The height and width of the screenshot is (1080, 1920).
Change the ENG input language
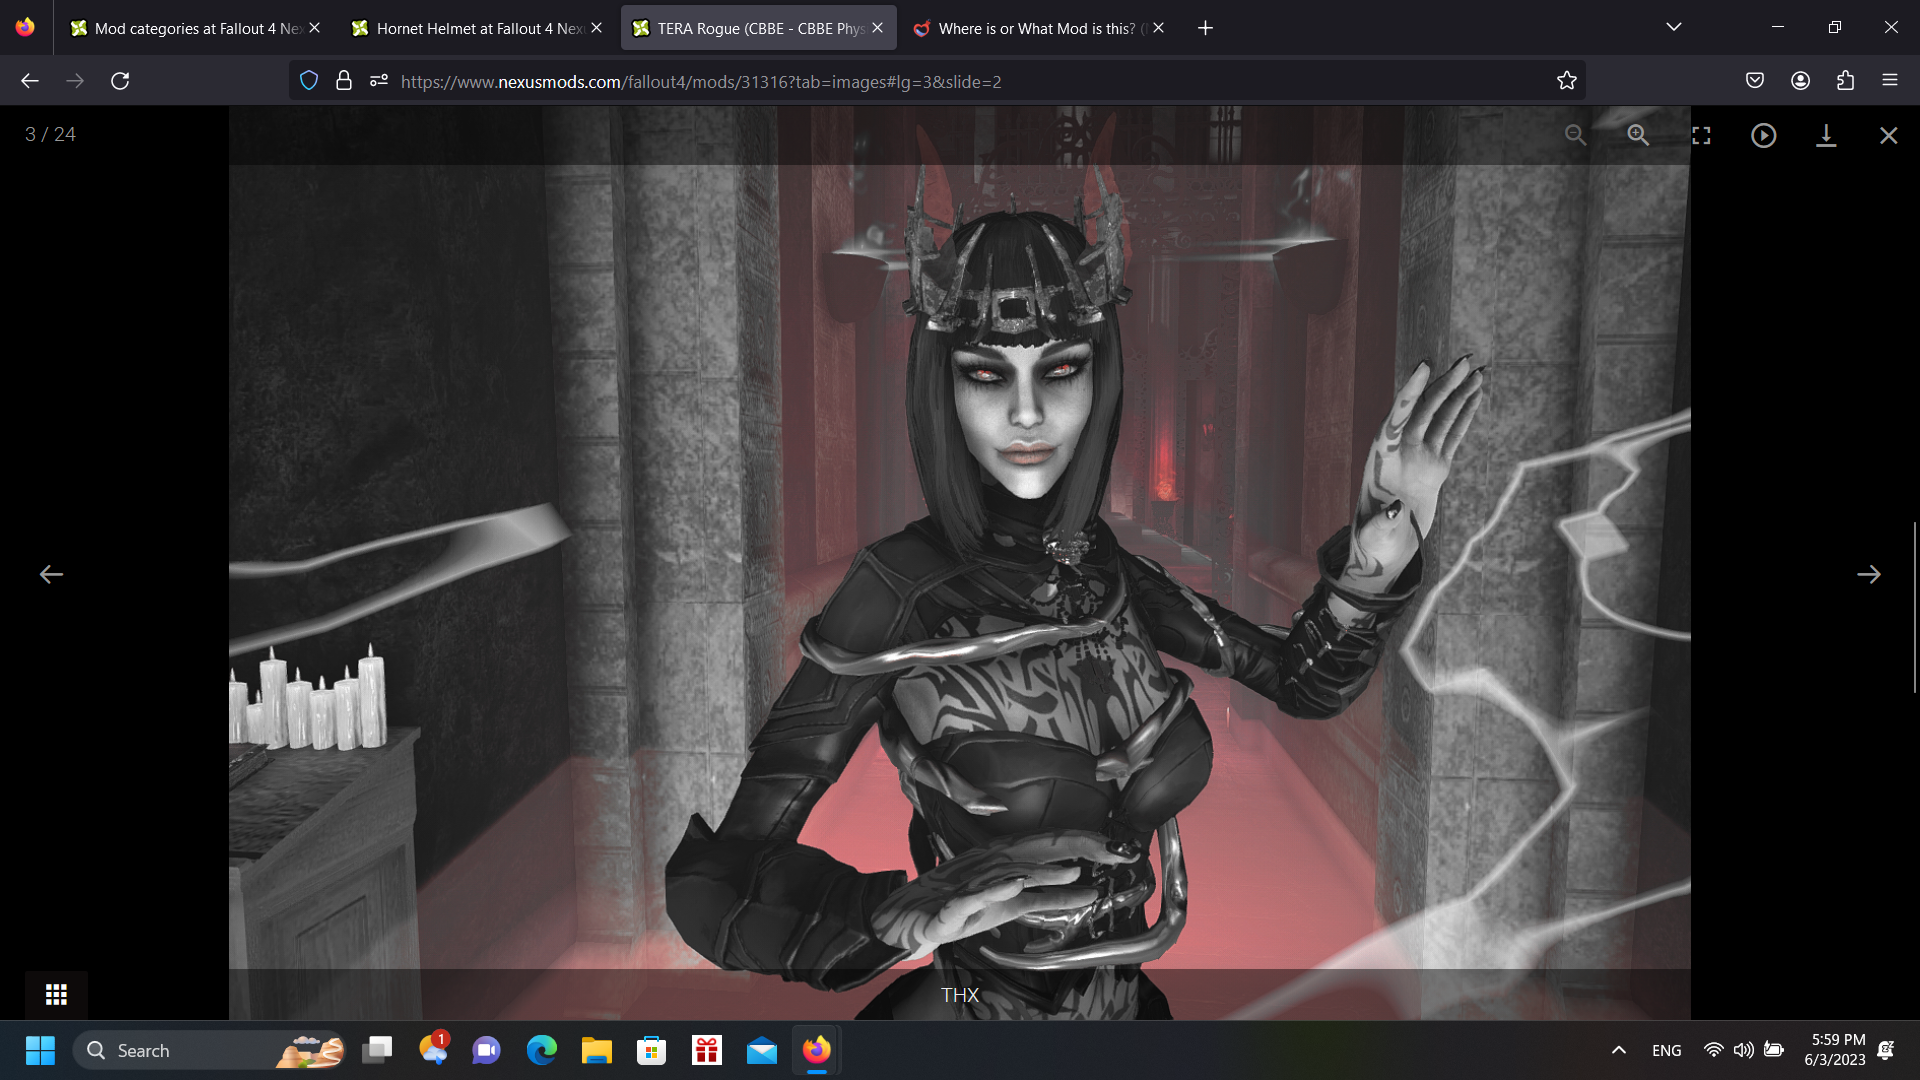[x=1667, y=1050]
